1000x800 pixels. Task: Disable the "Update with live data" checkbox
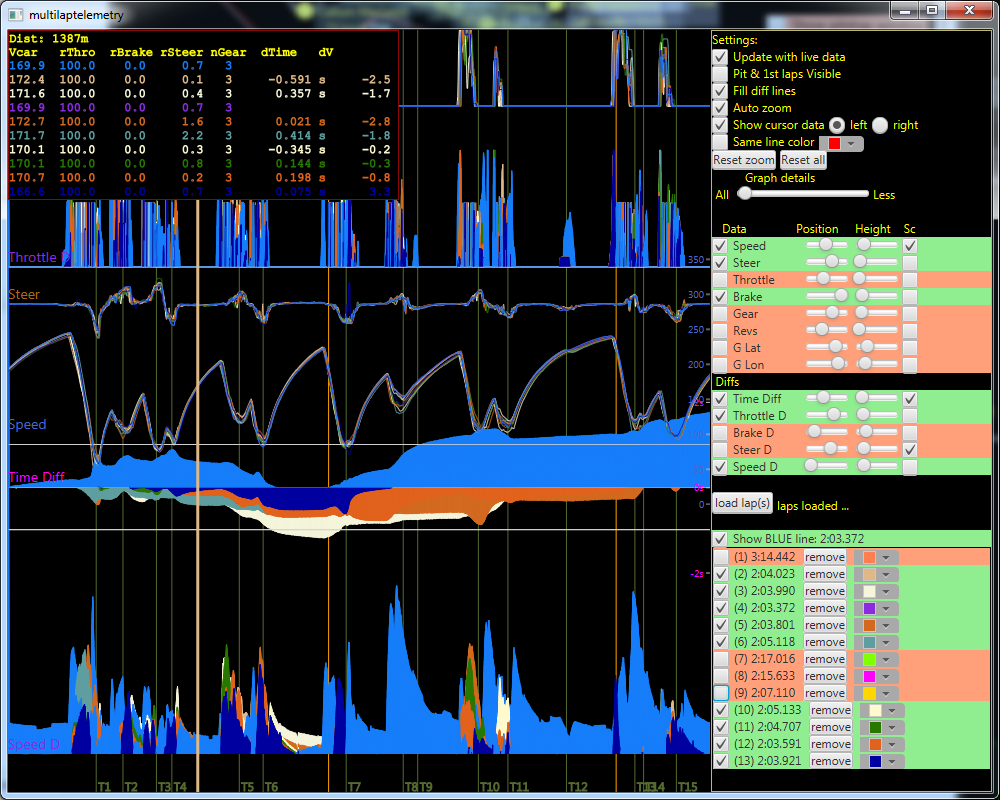(719, 57)
